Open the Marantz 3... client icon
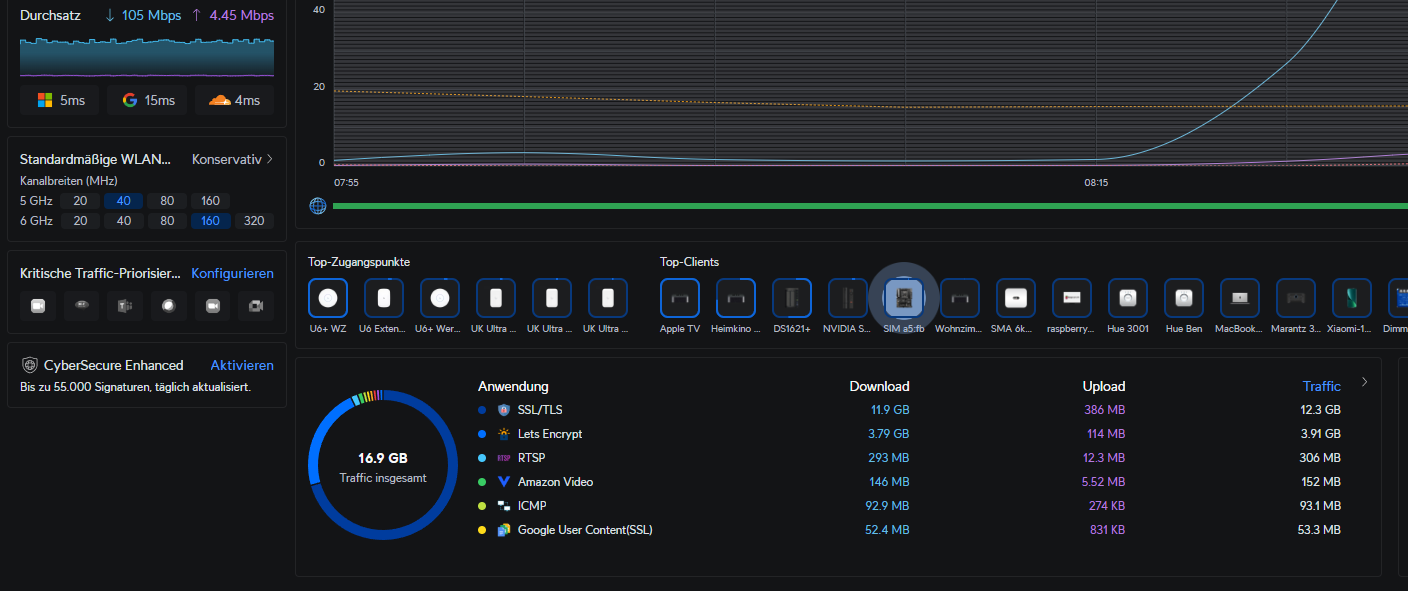The width and height of the screenshot is (1408, 591). click(1295, 298)
